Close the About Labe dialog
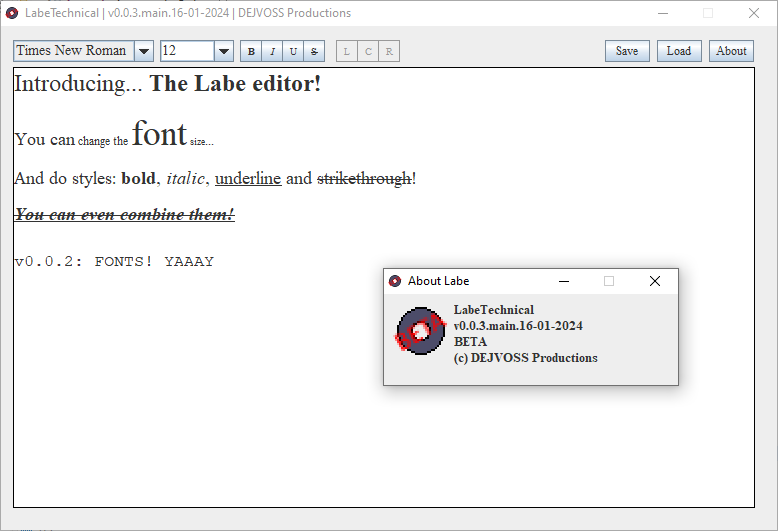This screenshot has width=778, height=531. (x=655, y=281)
